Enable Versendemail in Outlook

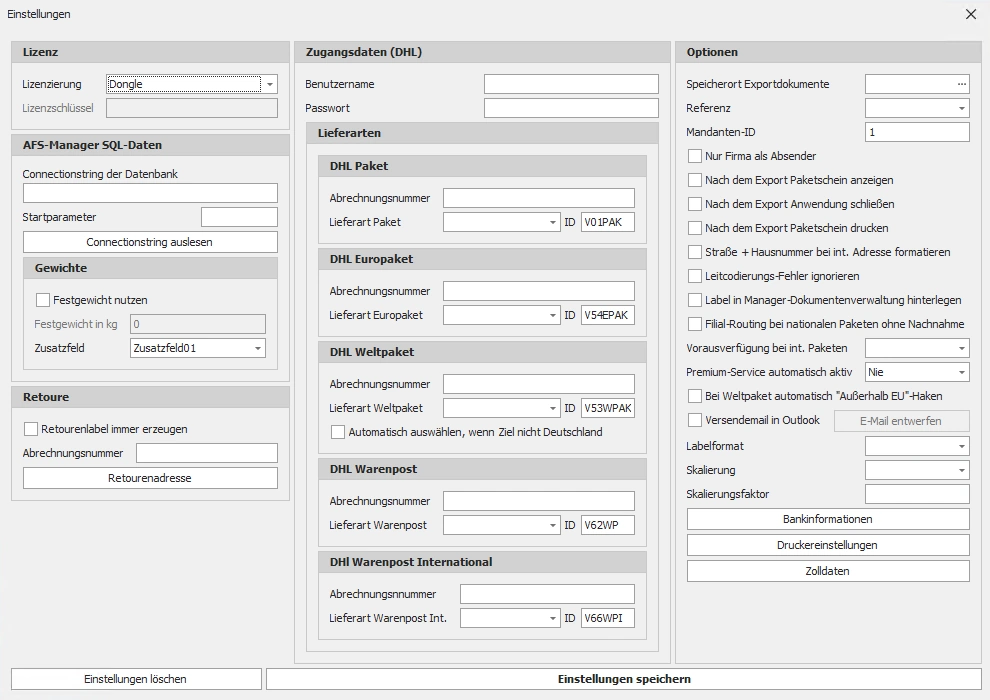tap(695, 420)
